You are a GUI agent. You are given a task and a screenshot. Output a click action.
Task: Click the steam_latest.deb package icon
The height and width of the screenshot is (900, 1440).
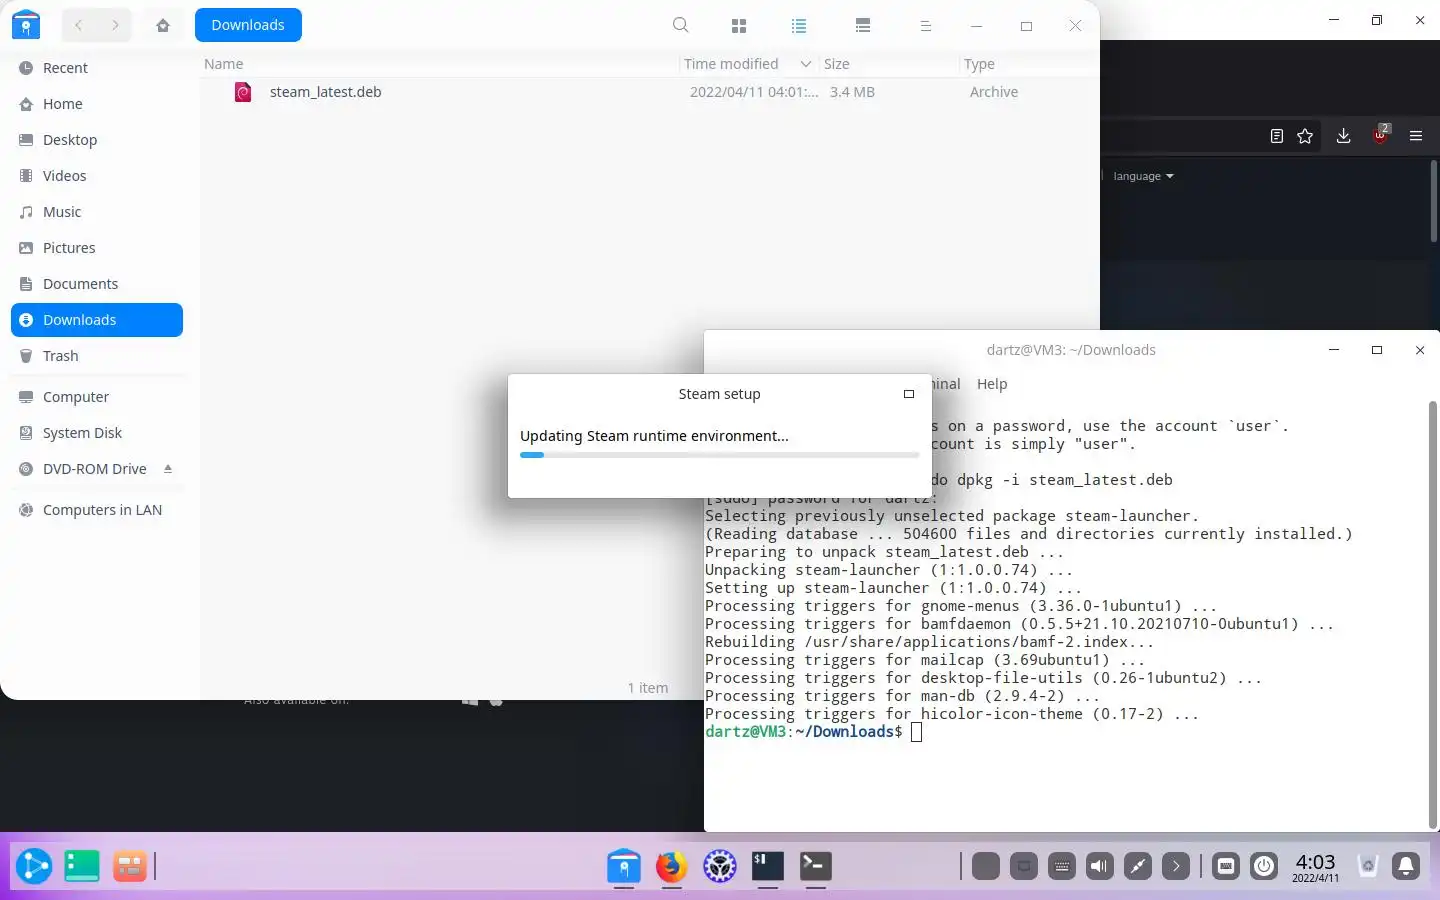click(243, 92)
